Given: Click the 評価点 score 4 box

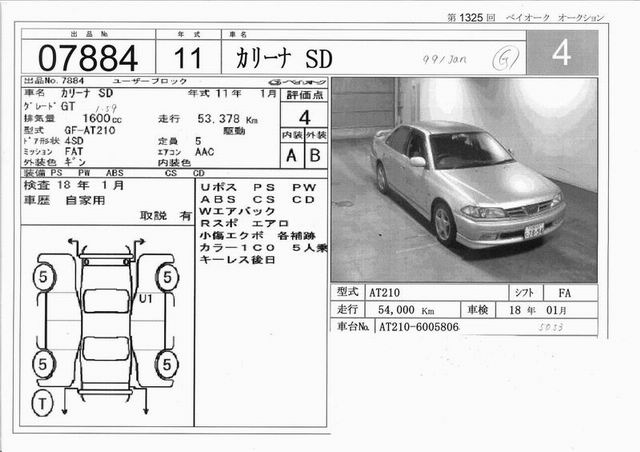Looking at the screenshot, I should (304, 118).
